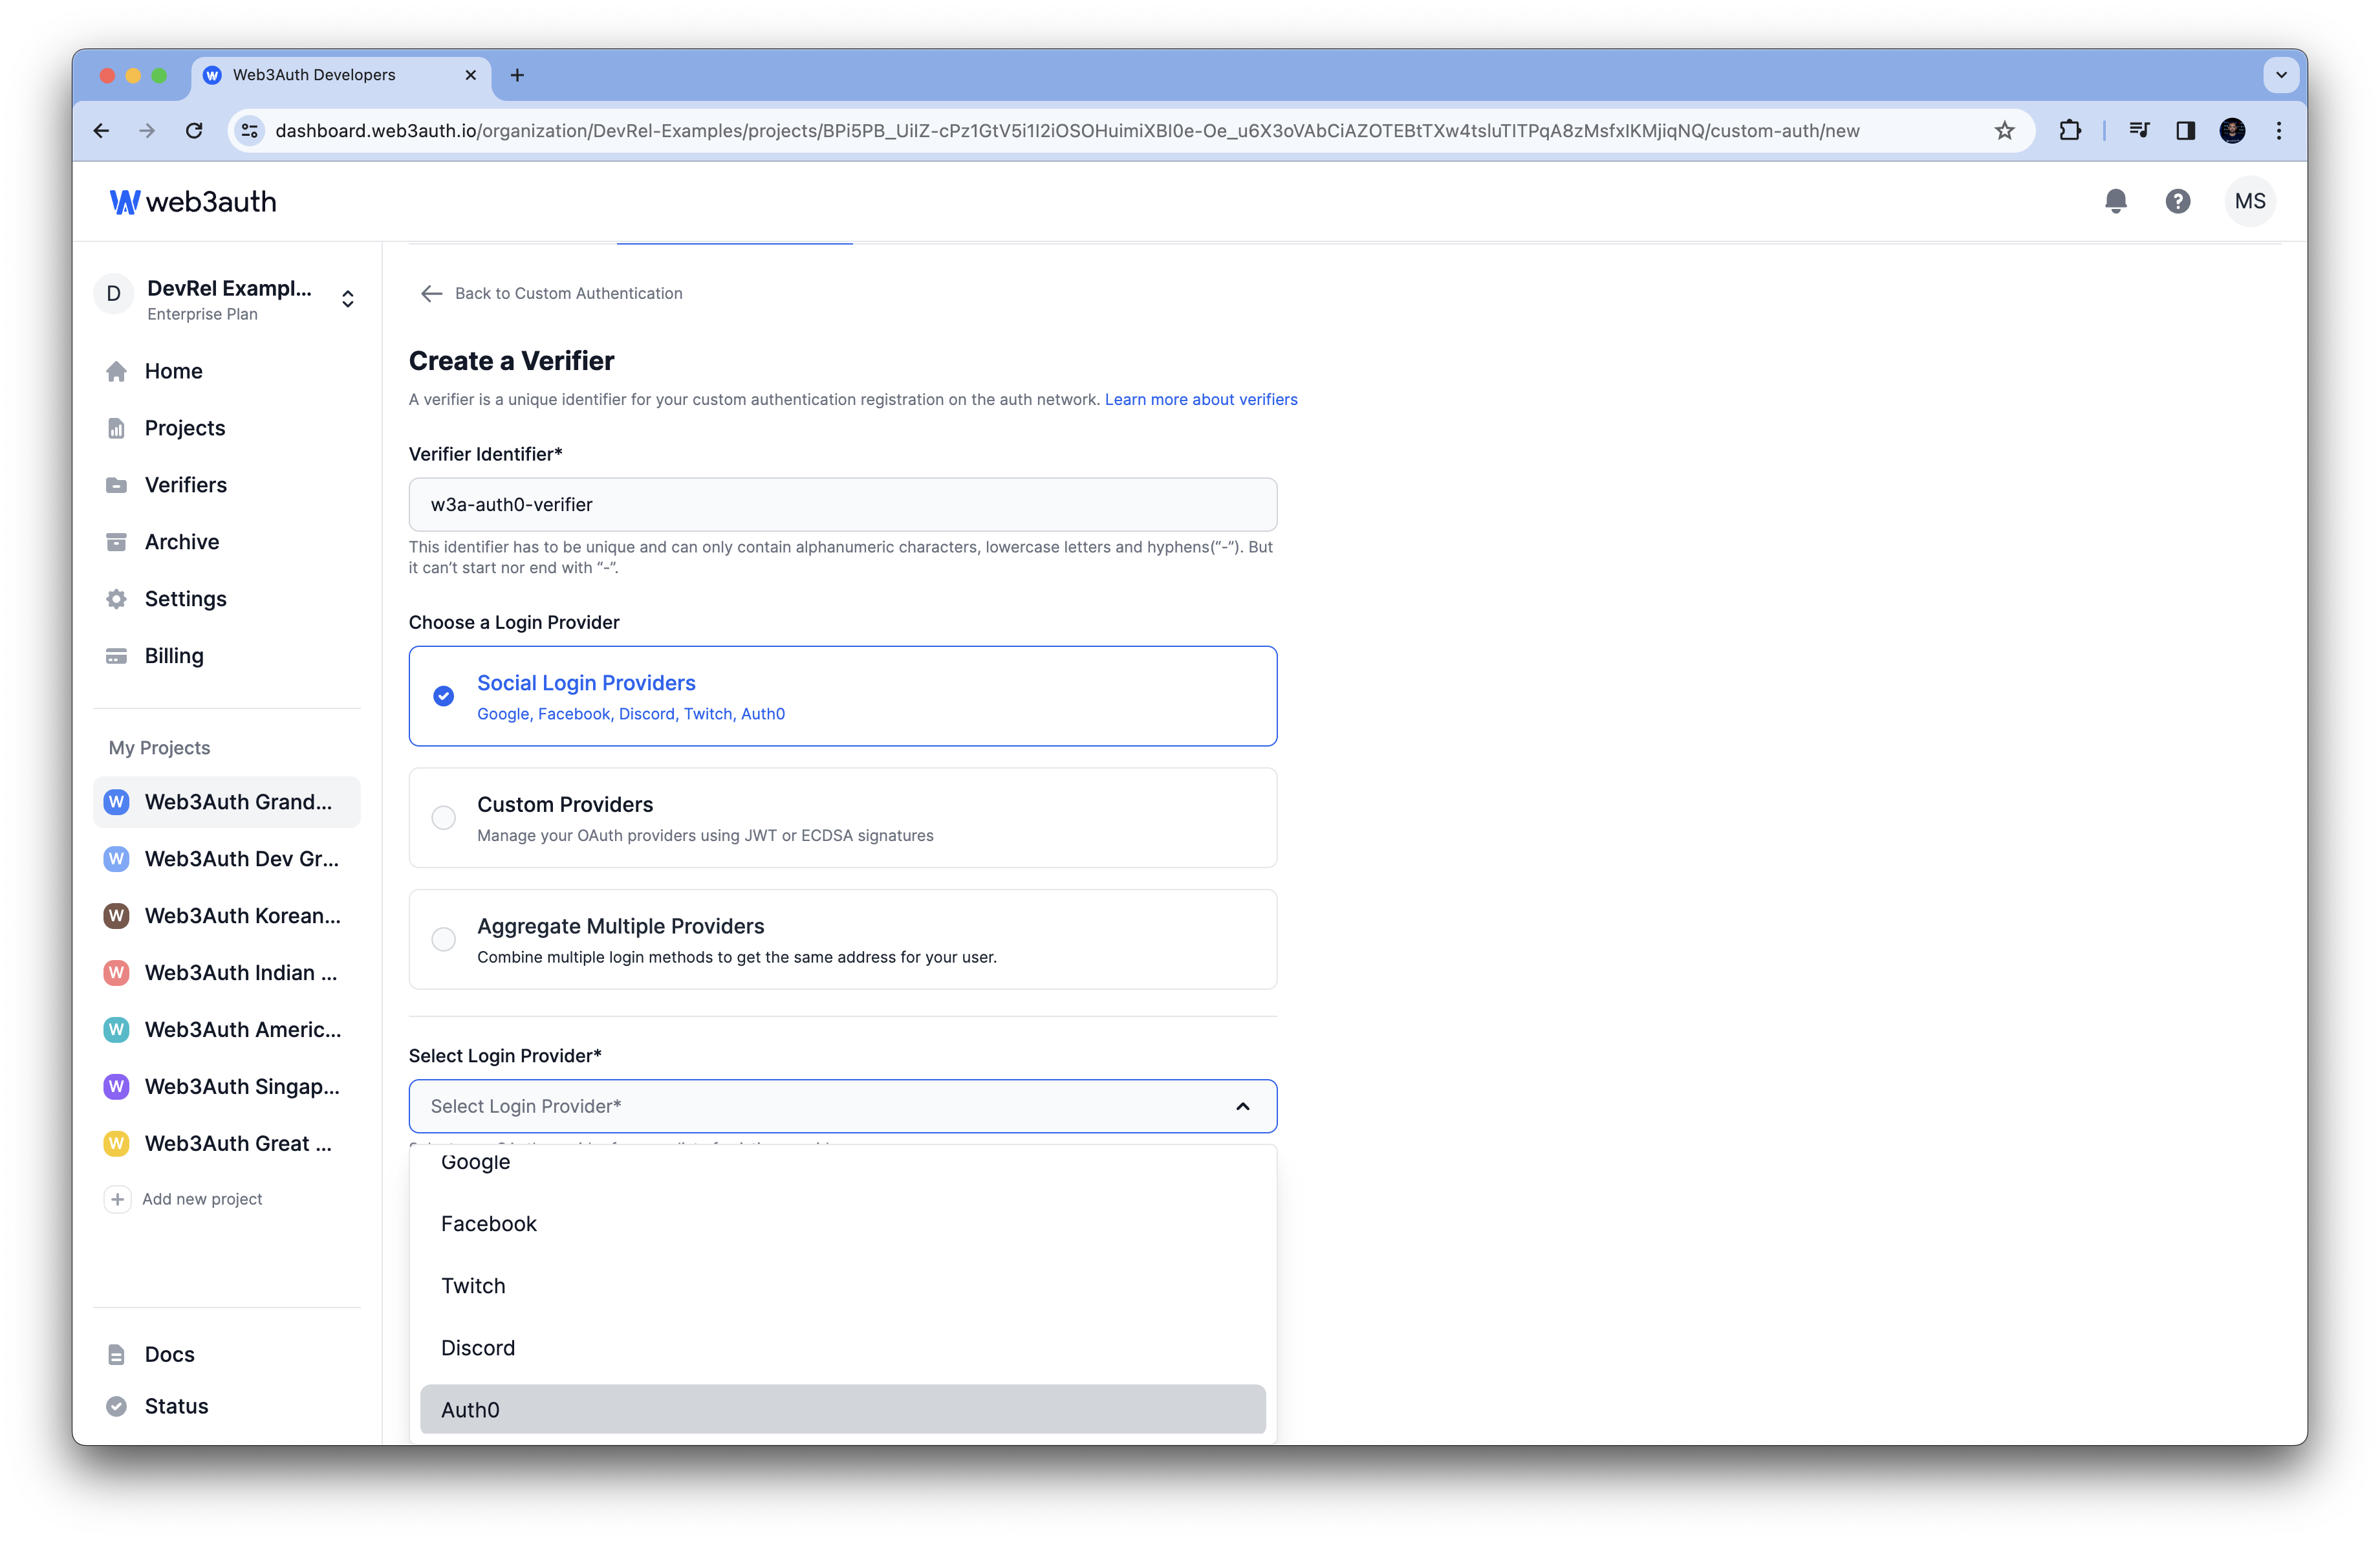Image resolution: width=2380 pixels, height=1541 pixels.
Task: Open the Web3Auth Singap... project
Action: pyautogui.click(x=226, y=1087)
